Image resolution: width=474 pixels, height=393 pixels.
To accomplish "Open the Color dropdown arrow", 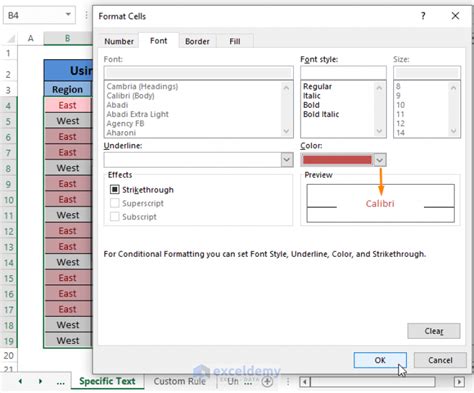I will 379,160.
